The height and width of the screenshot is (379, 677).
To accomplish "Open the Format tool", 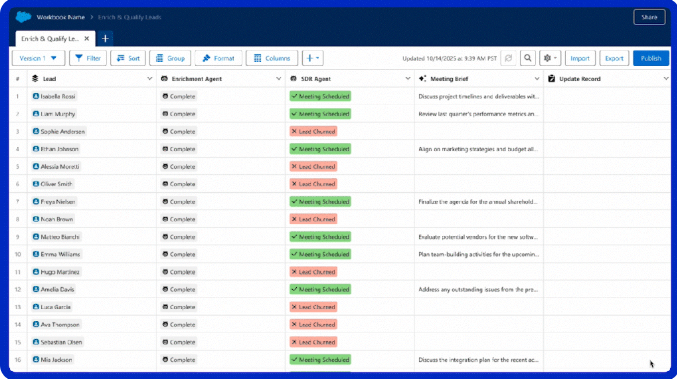I will click(218, 58).
